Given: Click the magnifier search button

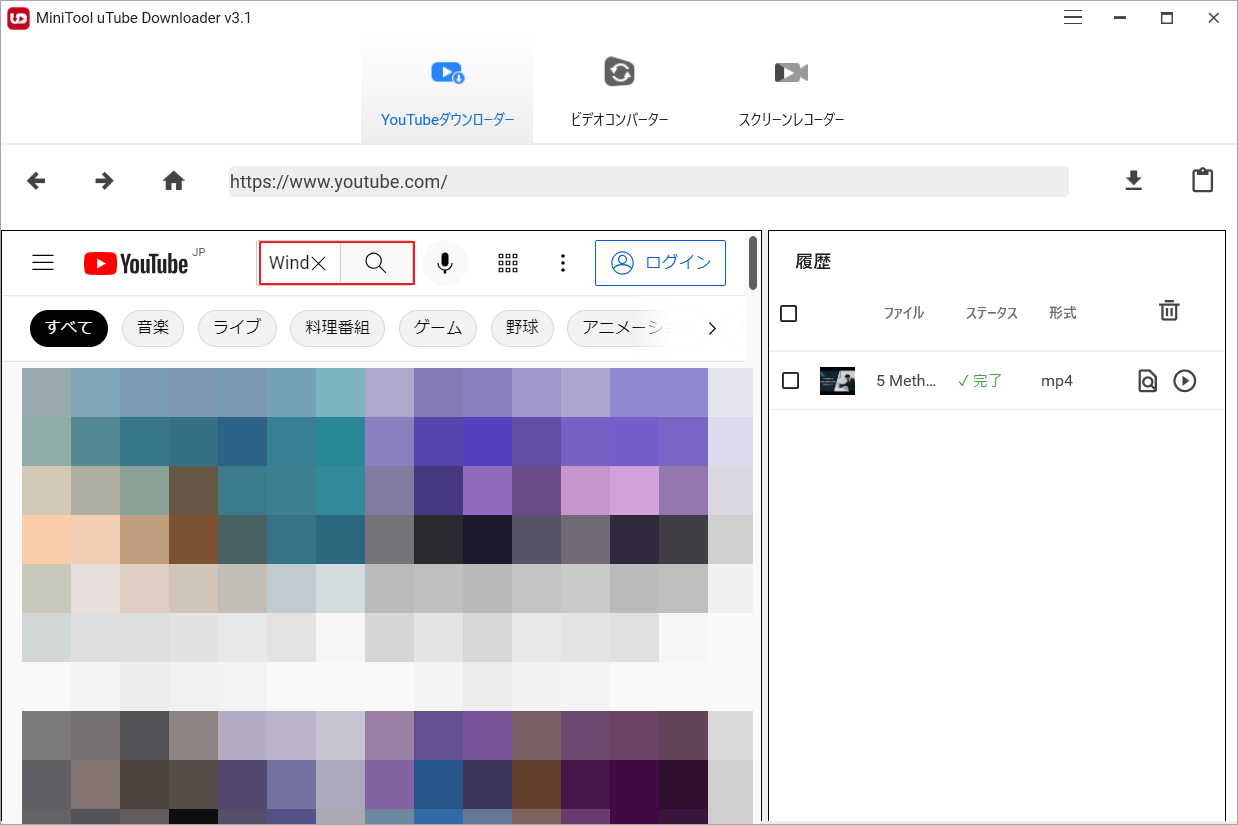Looking at the screenshot, I should [376, 263].
